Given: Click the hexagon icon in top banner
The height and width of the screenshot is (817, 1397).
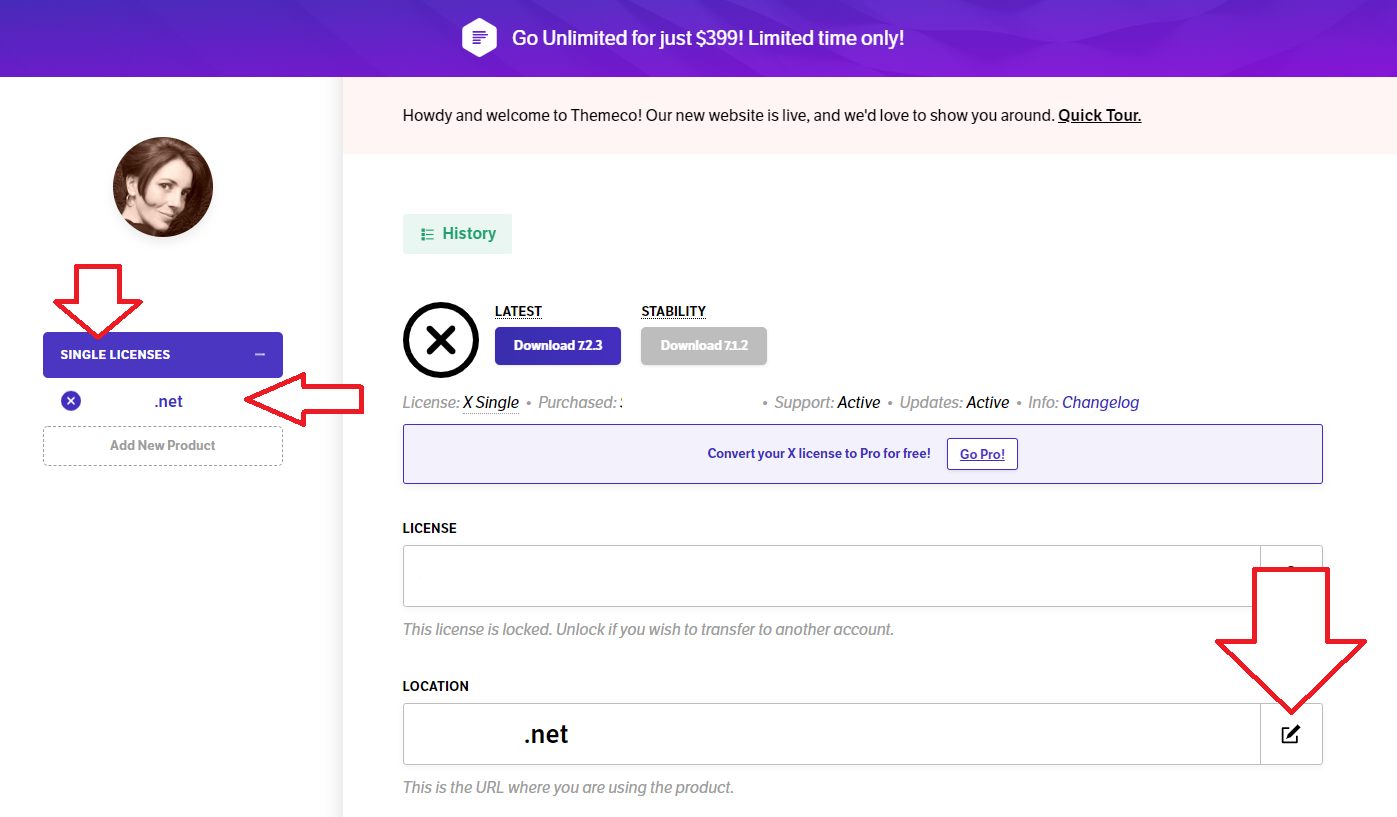Looking at the screenshot, I should click(480, 38).
